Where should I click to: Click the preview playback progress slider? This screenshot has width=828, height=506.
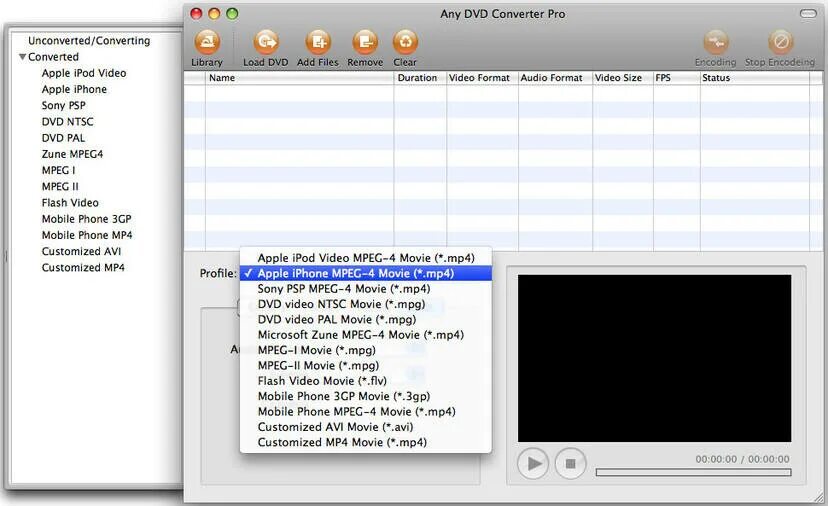tap(693, 472)
